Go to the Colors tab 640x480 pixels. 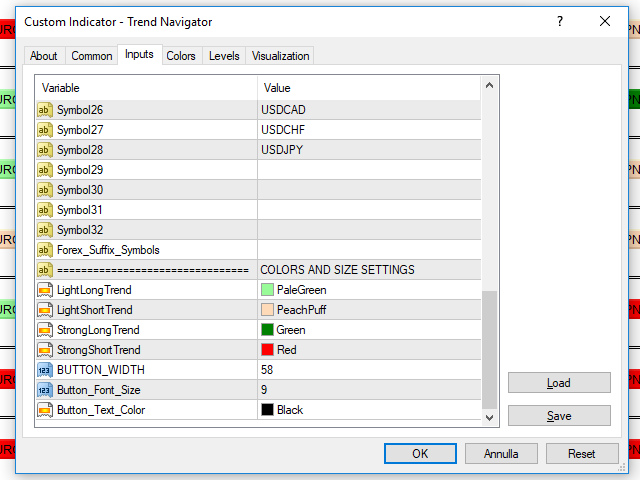tap(181, 56)
